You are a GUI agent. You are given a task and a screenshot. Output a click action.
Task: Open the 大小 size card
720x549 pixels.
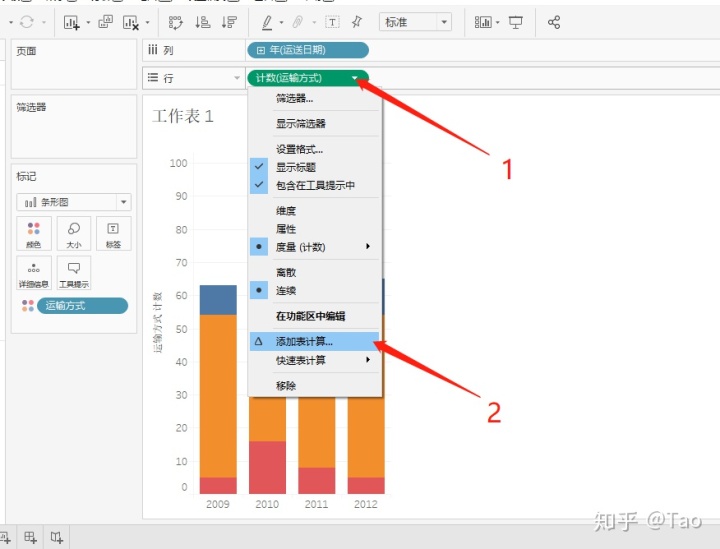tap(74, 233)
